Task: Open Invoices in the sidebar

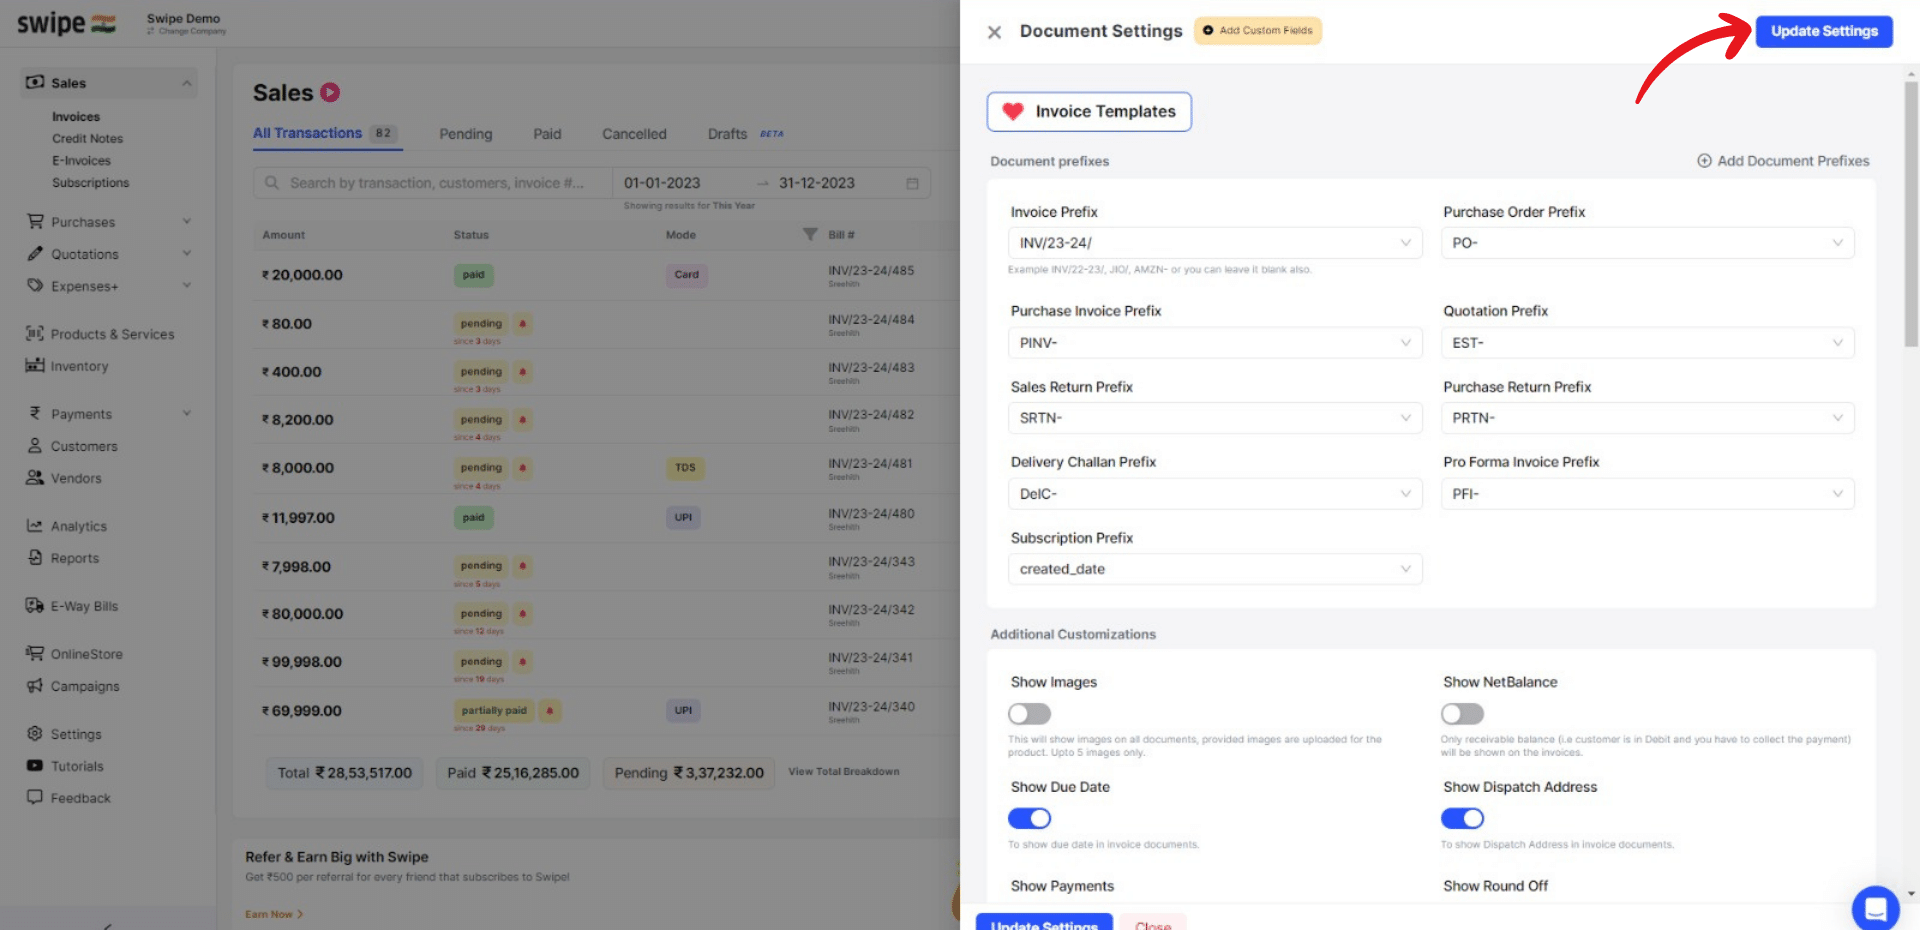Action: [x=76, y=117]
